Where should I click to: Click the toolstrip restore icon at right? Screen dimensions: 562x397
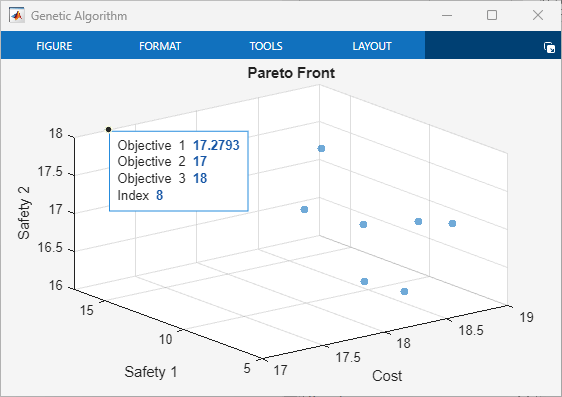pos(549,47)
